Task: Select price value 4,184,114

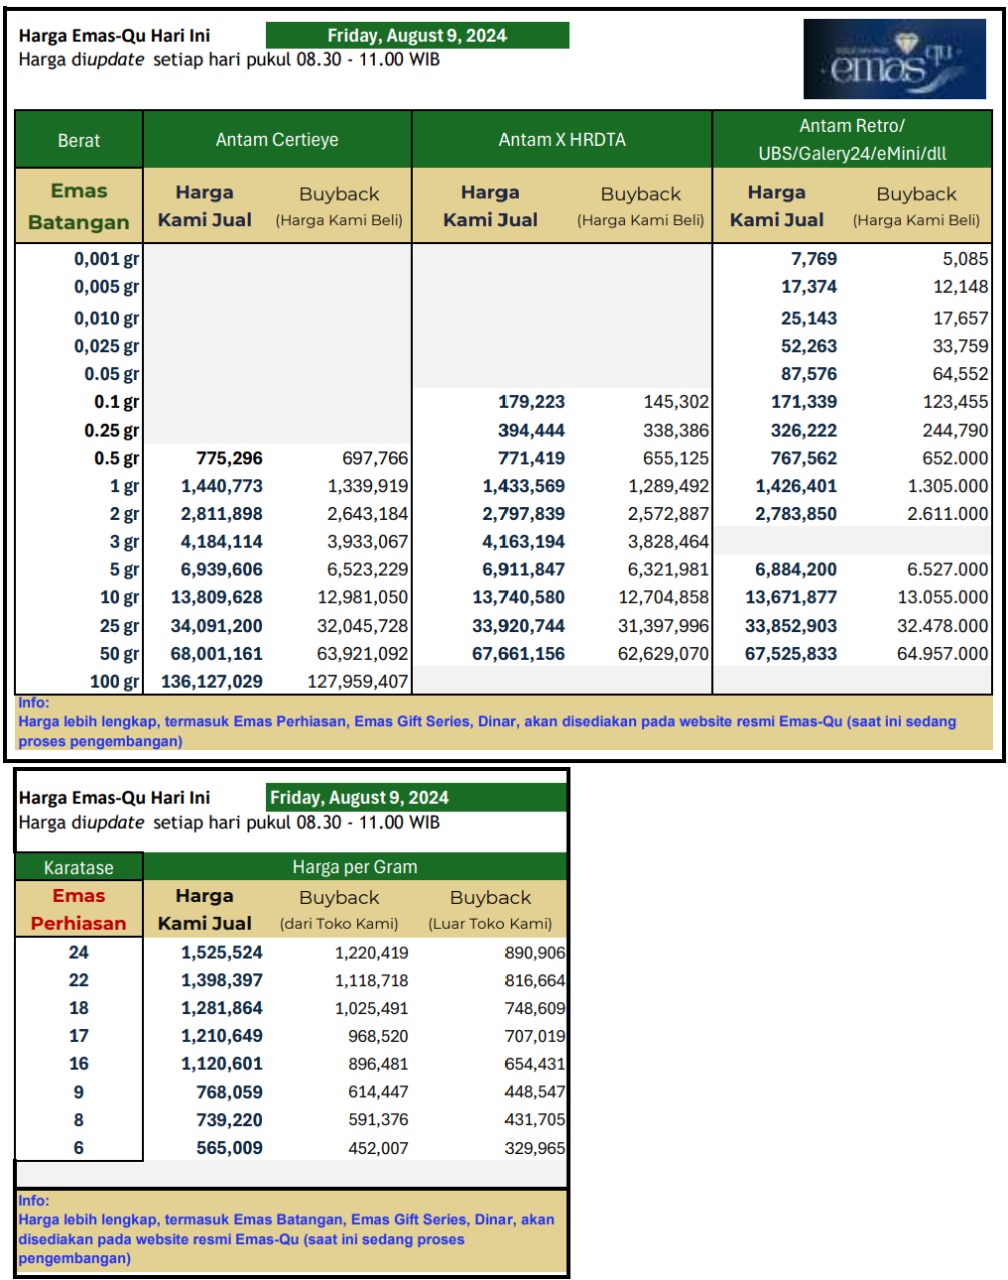Action: pos(222,542)
